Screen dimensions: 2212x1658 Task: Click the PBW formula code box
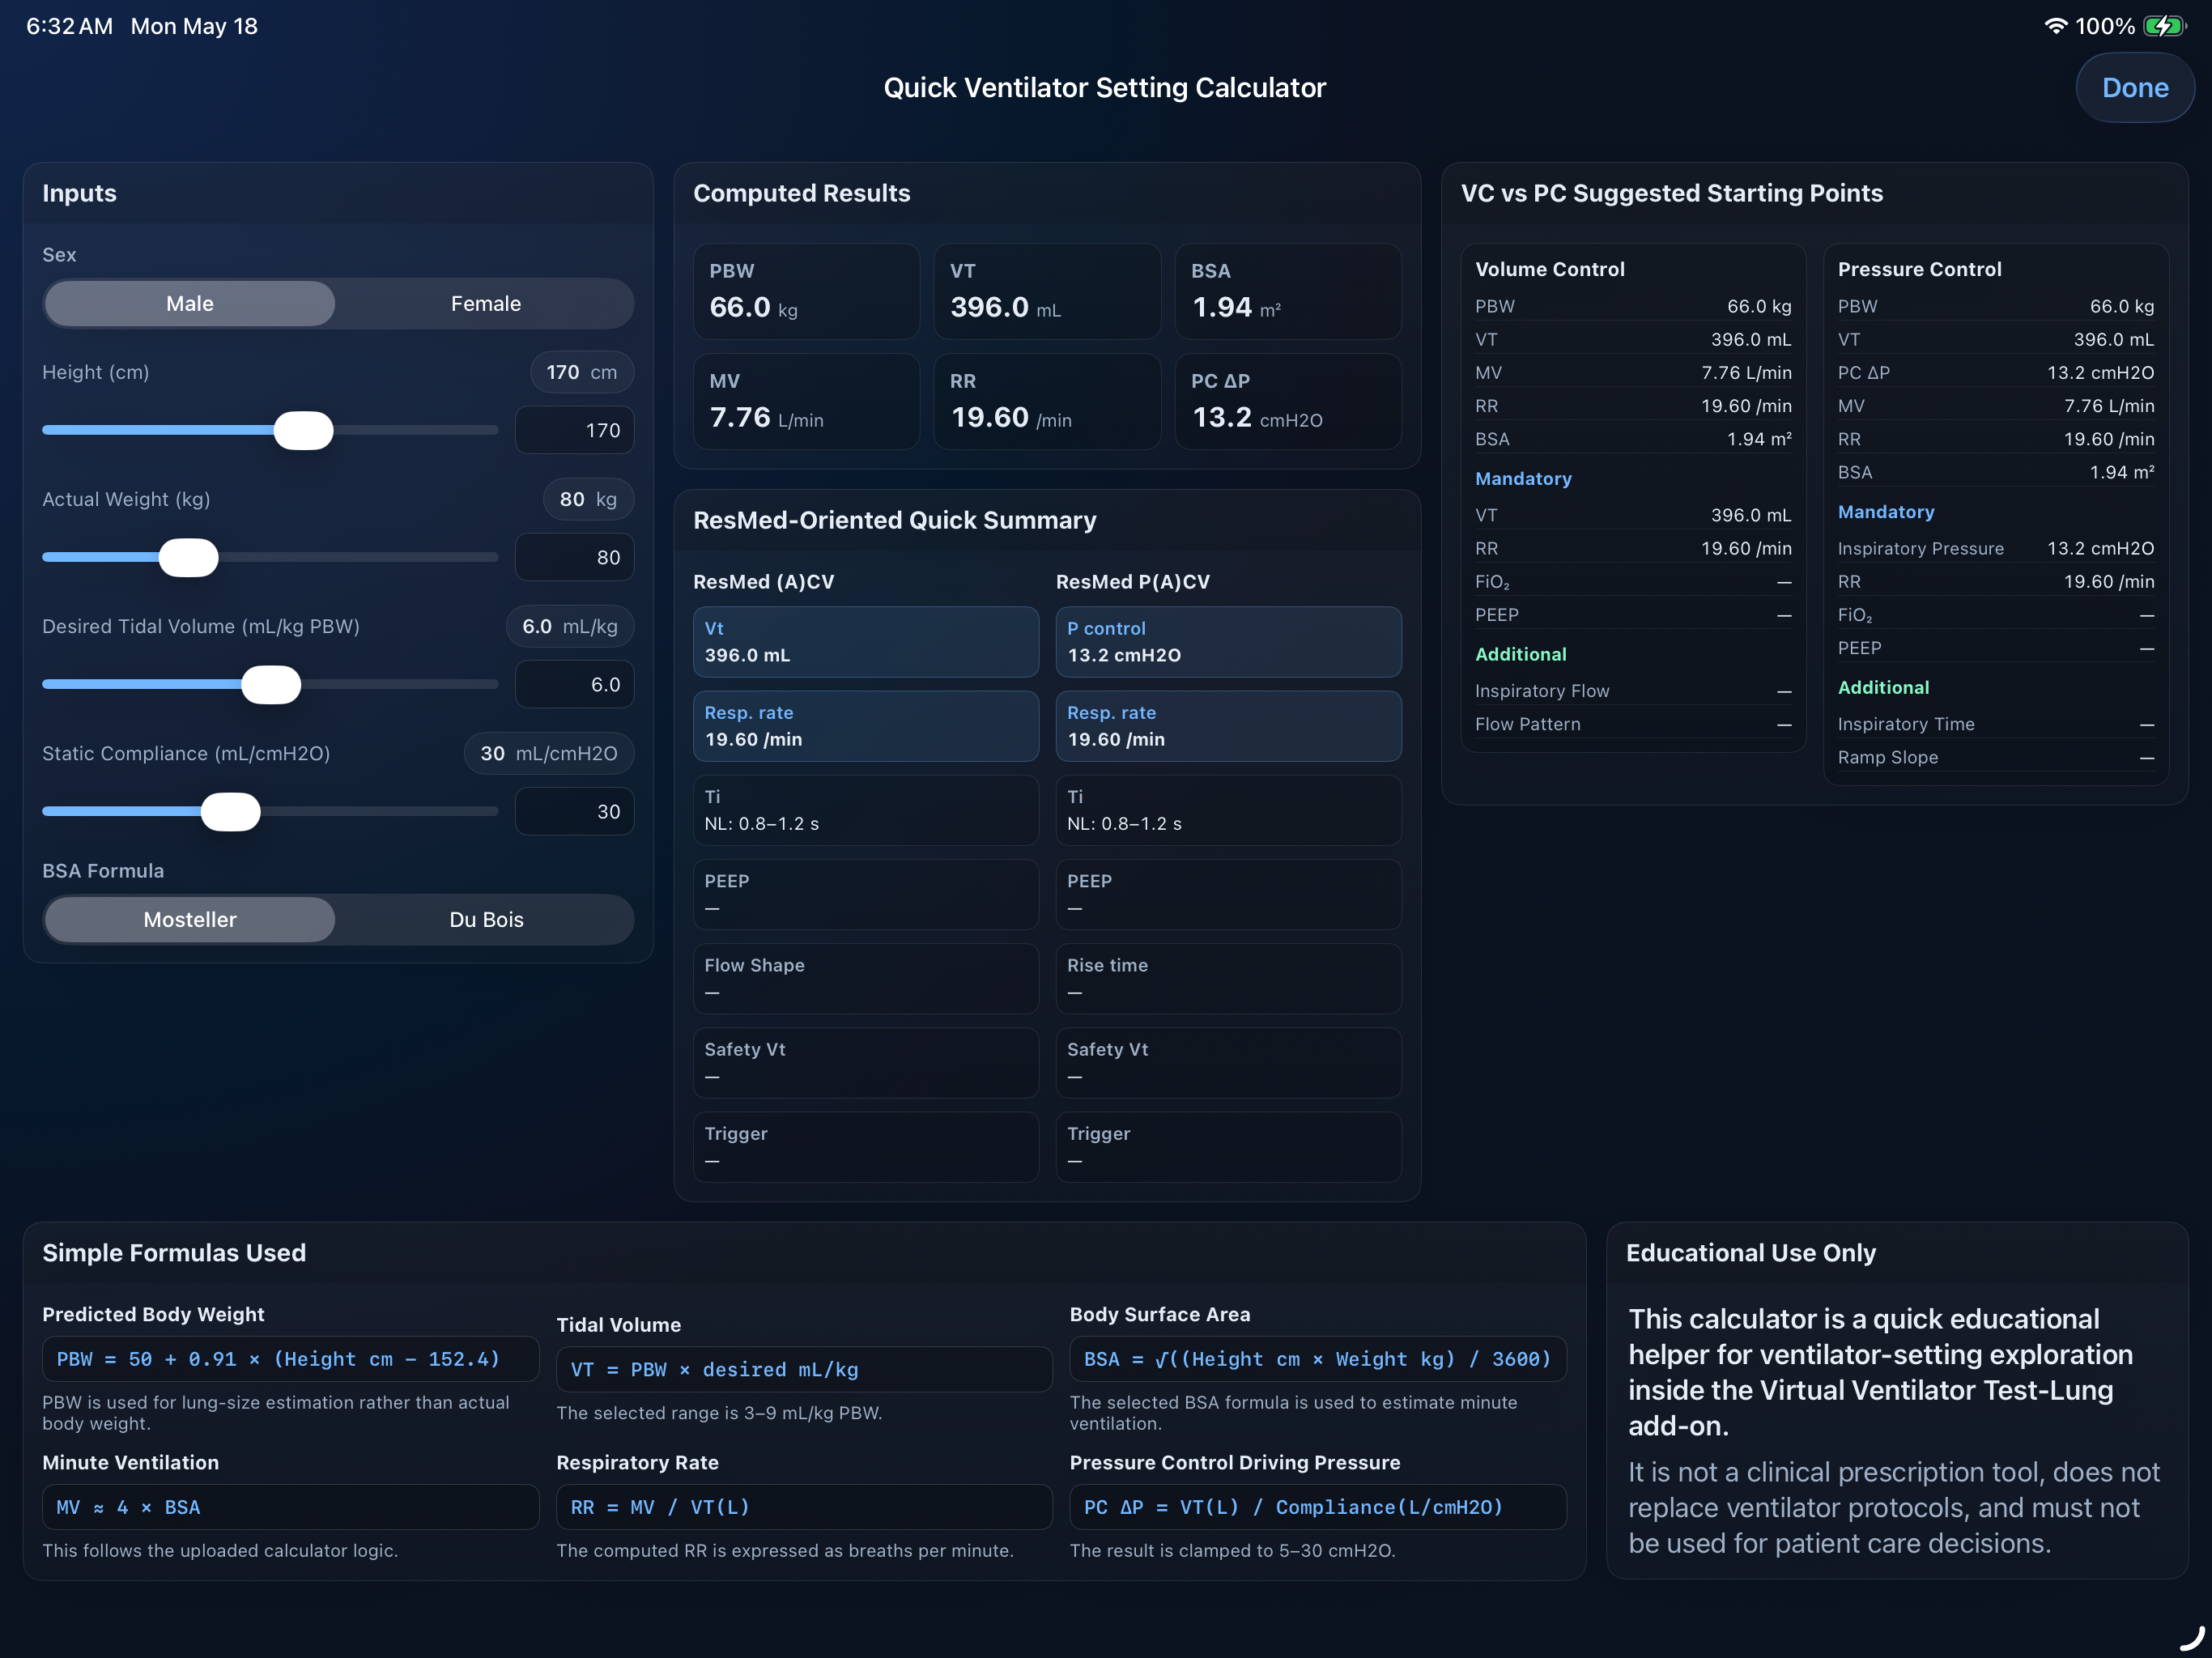290,1359
